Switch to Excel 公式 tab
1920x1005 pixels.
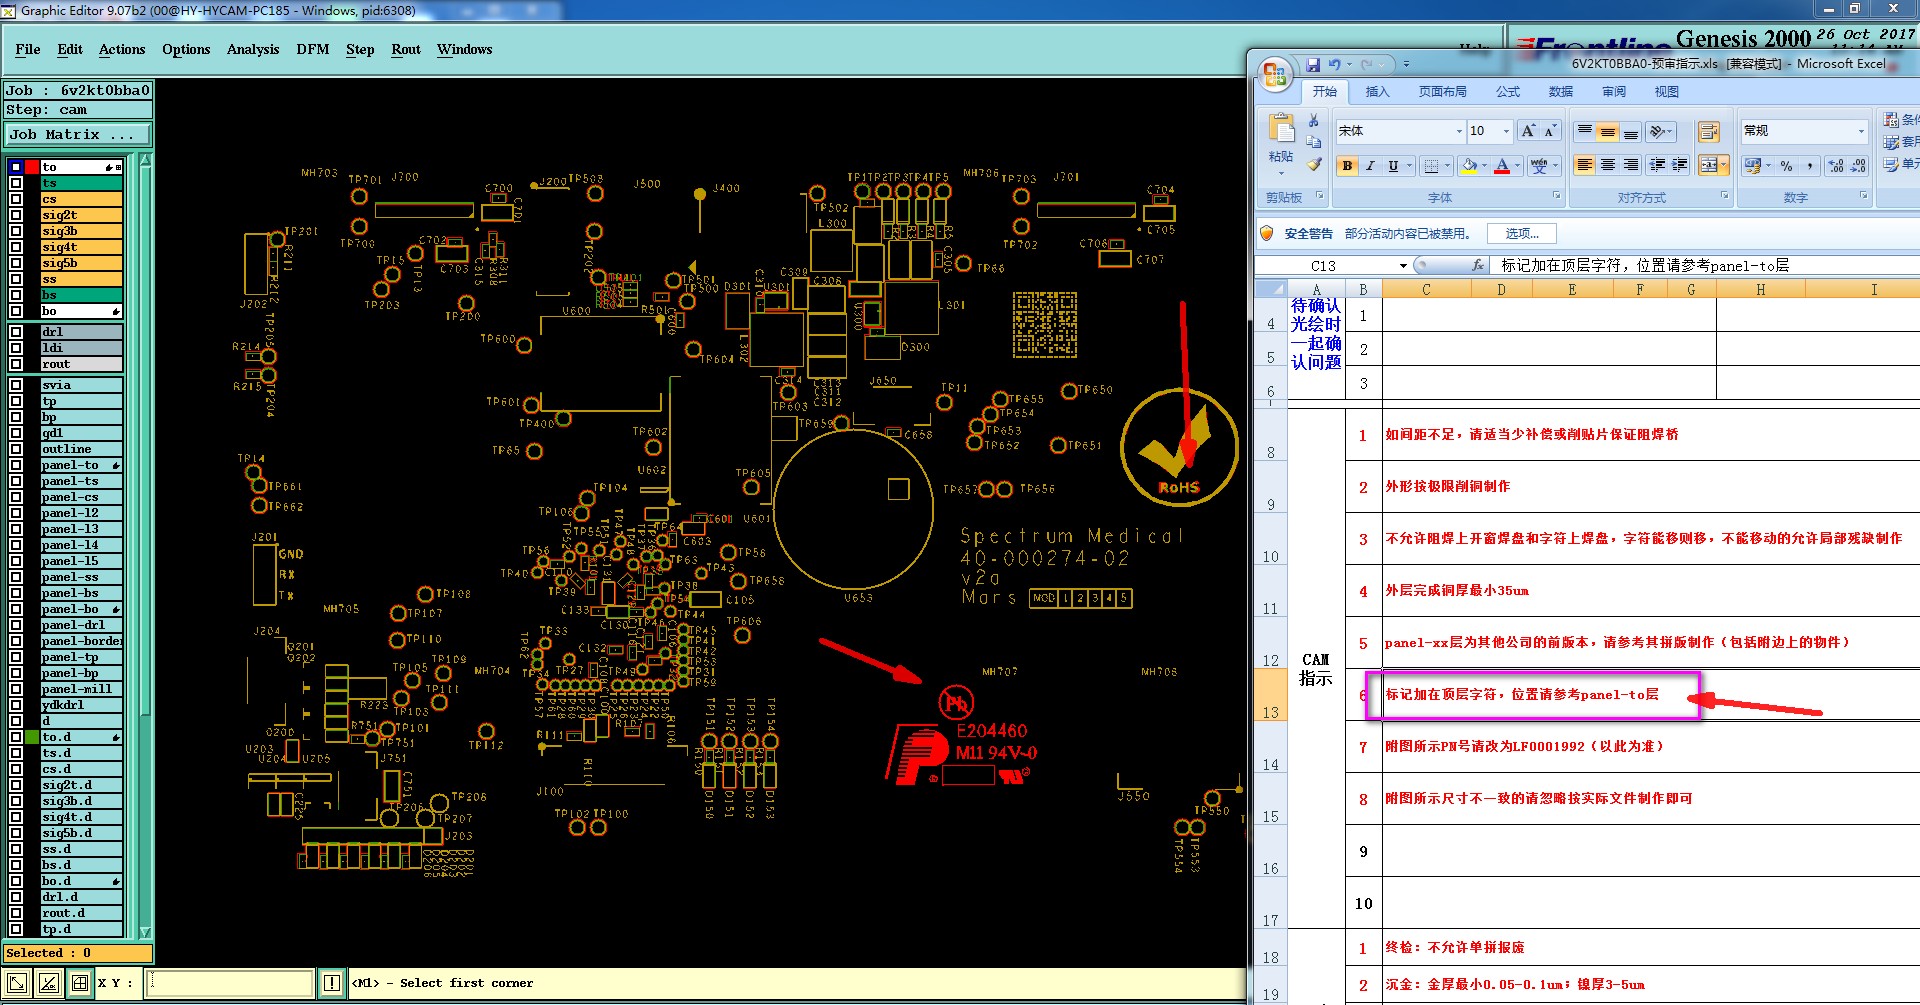coord(1508,92)
